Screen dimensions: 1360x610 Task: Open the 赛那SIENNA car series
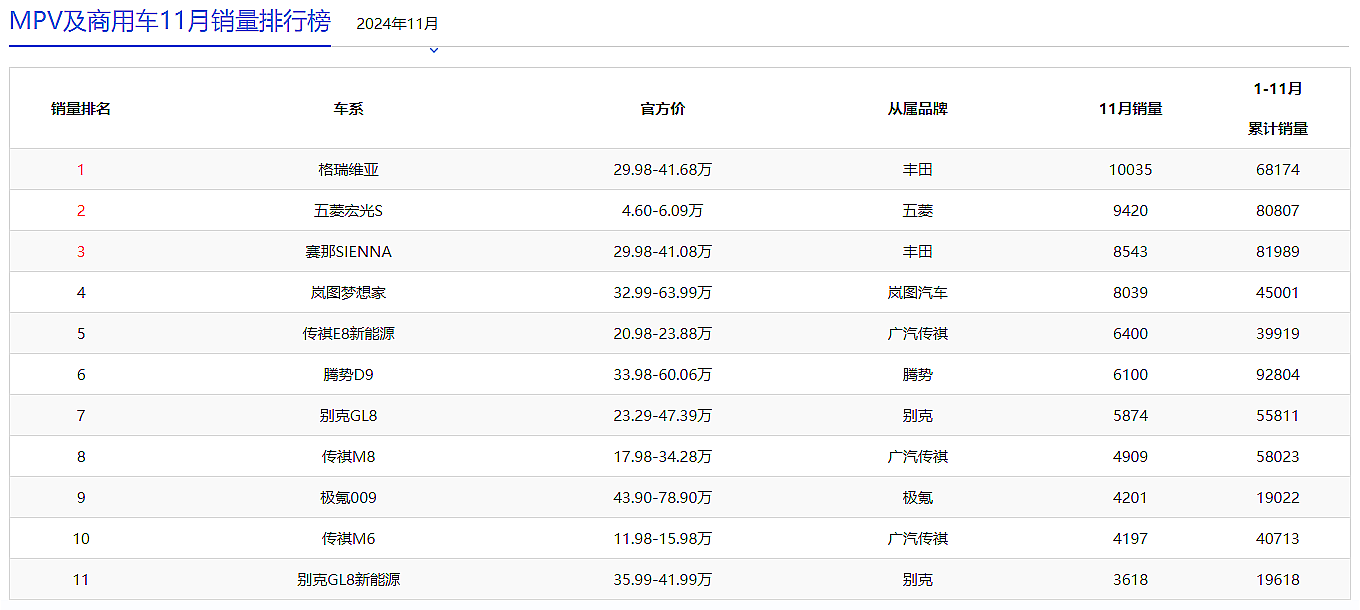pyautogui.click(x=349, y=252)
